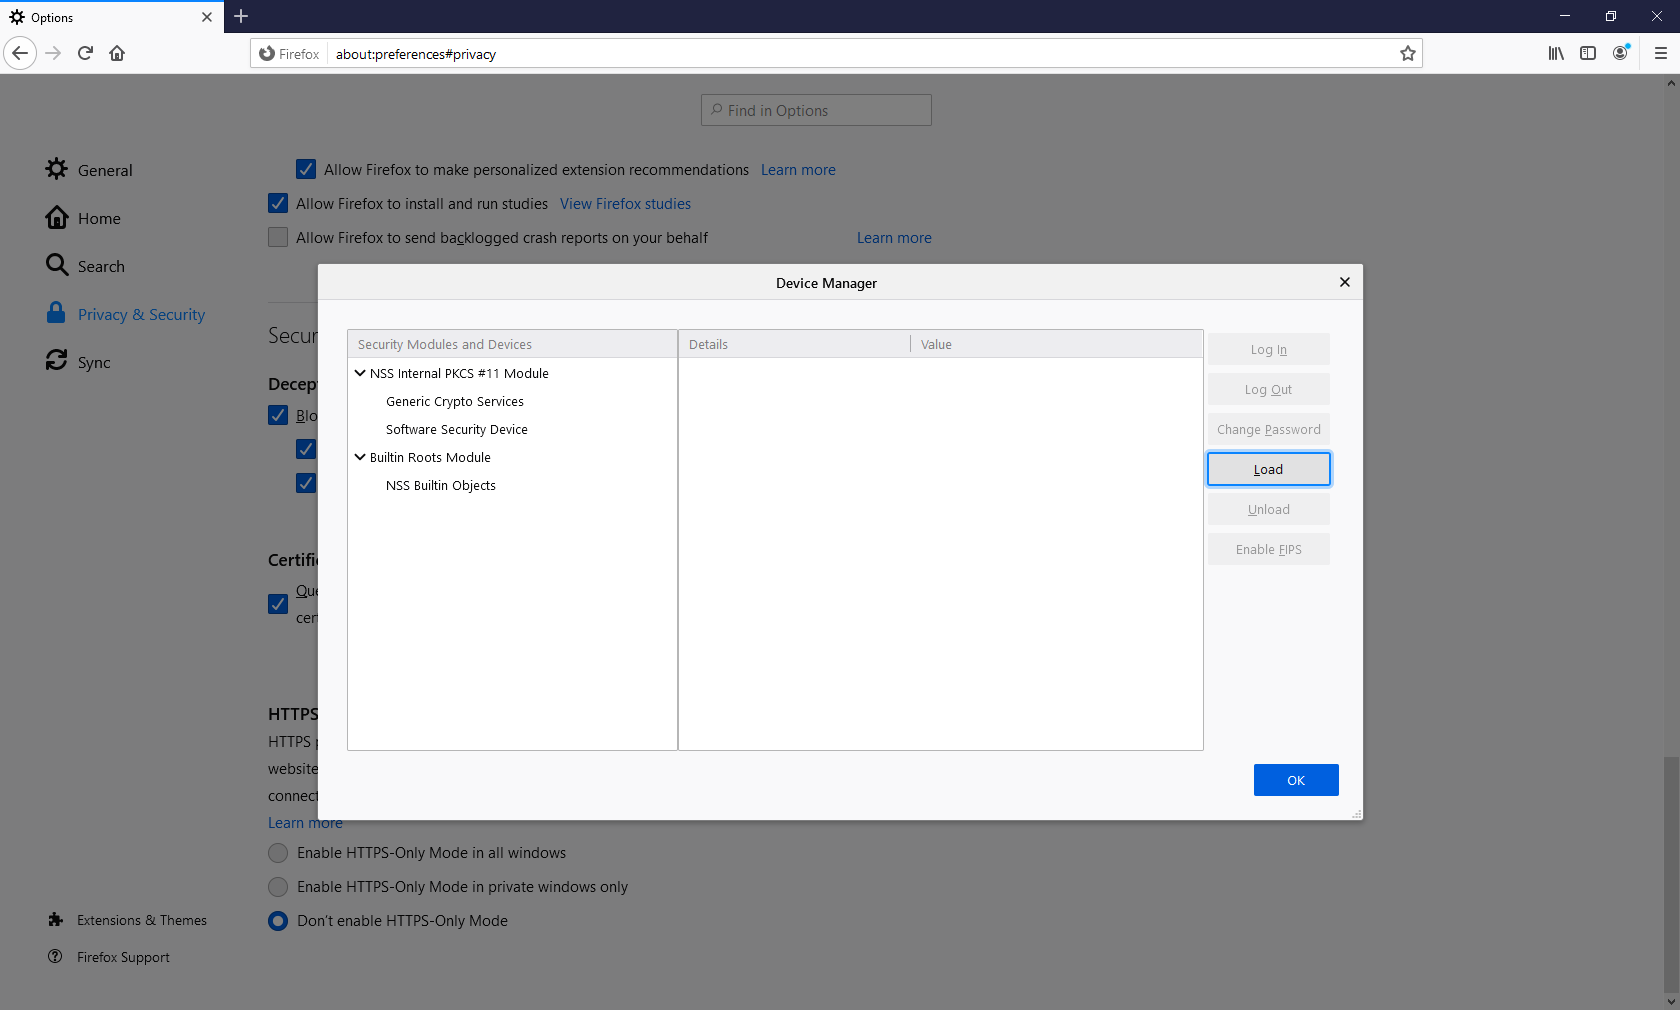The width and height of the screenshot is (1680, 1010).
Task: Select NSS Builtin Objects entry
Action: click(440, 485)
